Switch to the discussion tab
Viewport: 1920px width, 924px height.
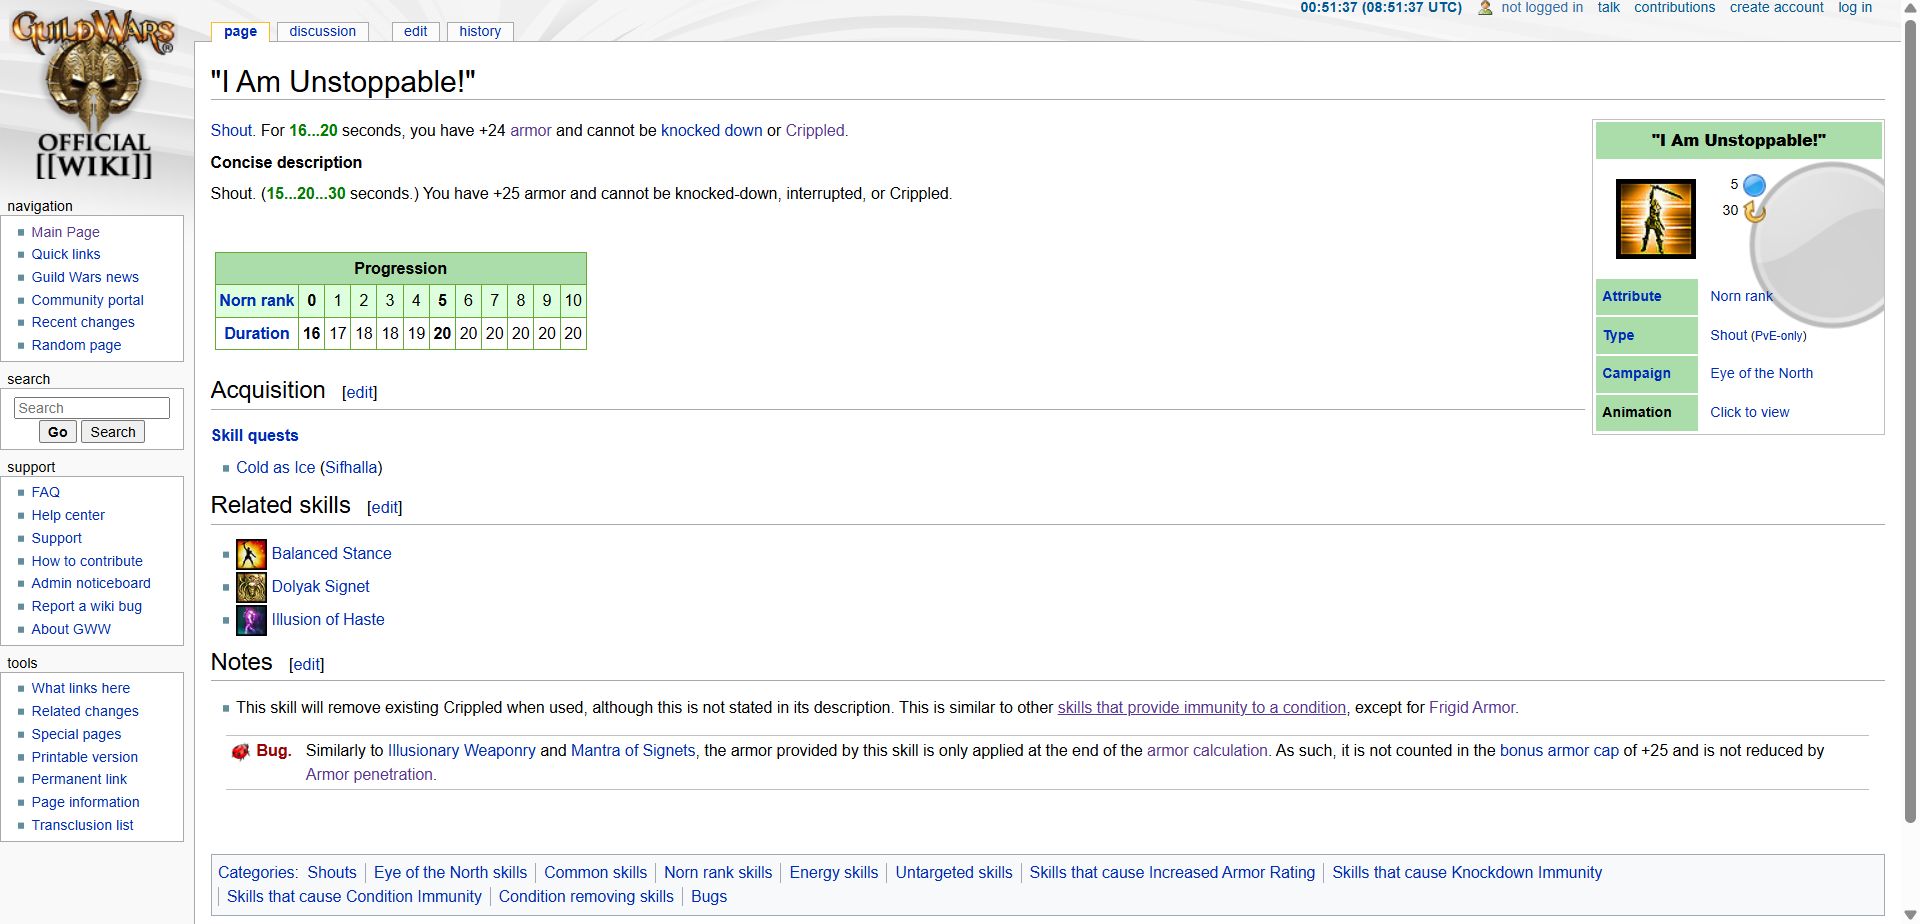click(323, 32)
